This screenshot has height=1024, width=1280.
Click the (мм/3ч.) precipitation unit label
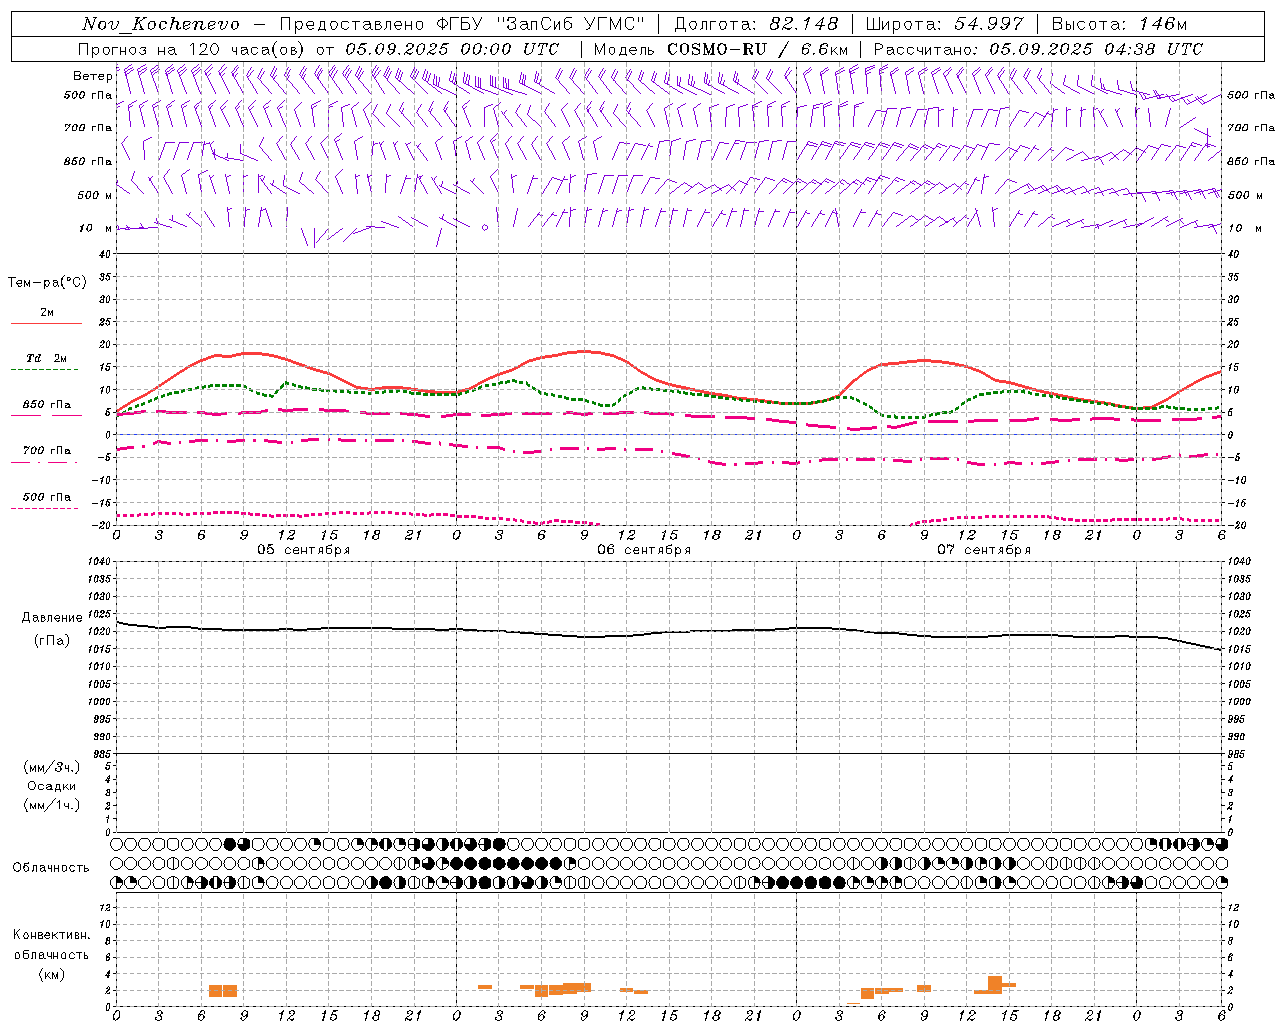(51, 767)
